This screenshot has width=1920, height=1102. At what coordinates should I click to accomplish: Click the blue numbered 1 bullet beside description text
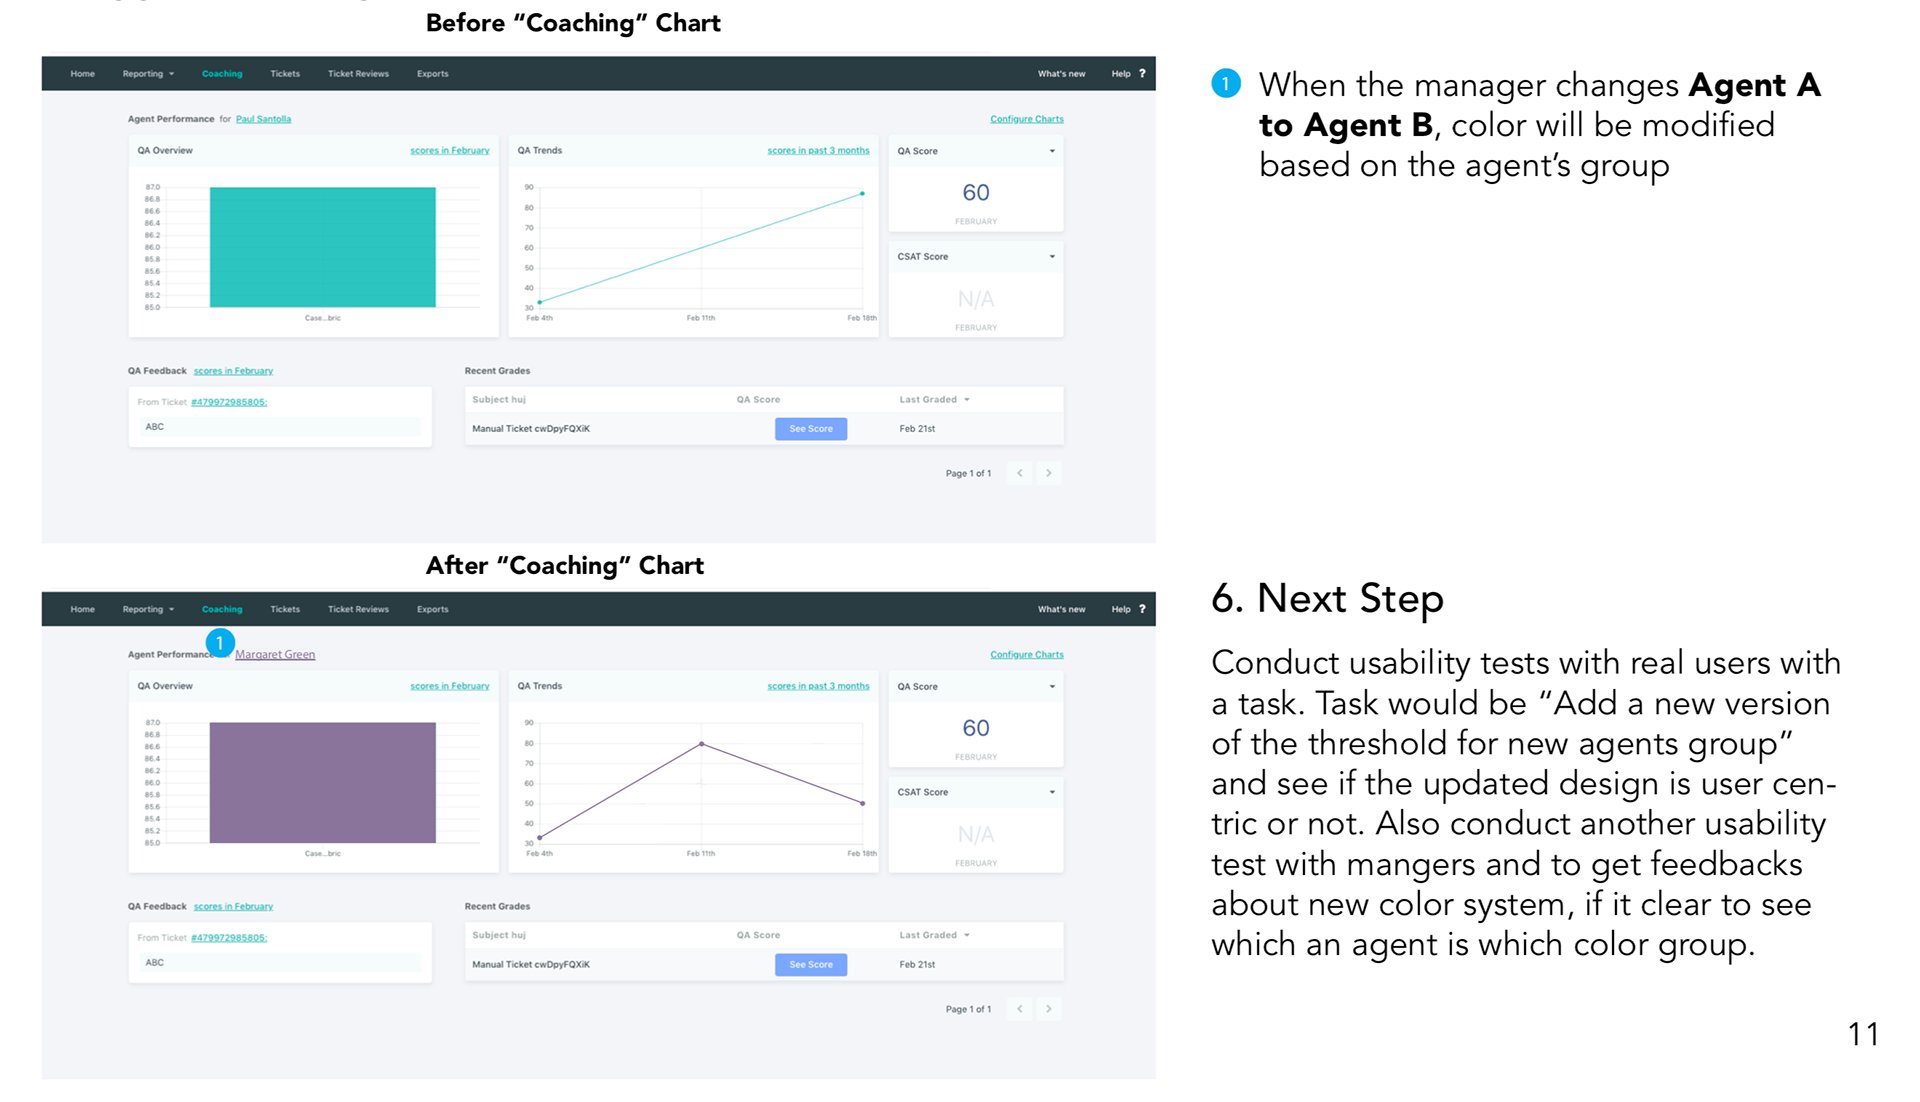1226,84
